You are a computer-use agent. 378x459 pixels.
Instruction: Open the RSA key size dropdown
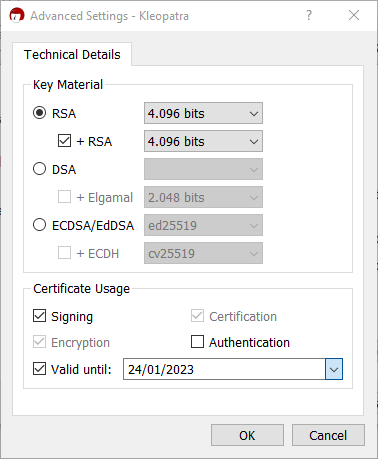pyautogui.click(x=203, y=113)
